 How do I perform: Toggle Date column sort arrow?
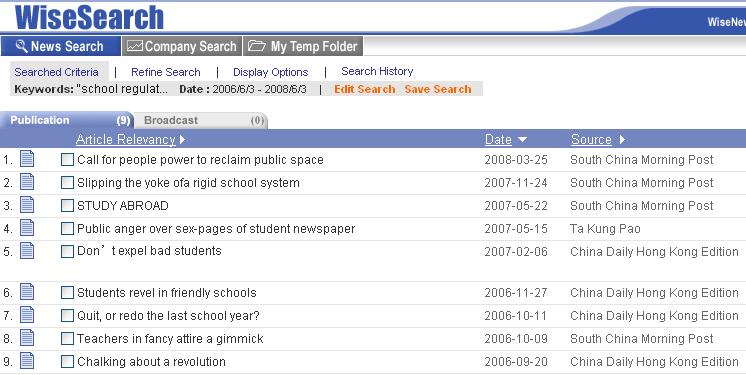tap(522, 139)
